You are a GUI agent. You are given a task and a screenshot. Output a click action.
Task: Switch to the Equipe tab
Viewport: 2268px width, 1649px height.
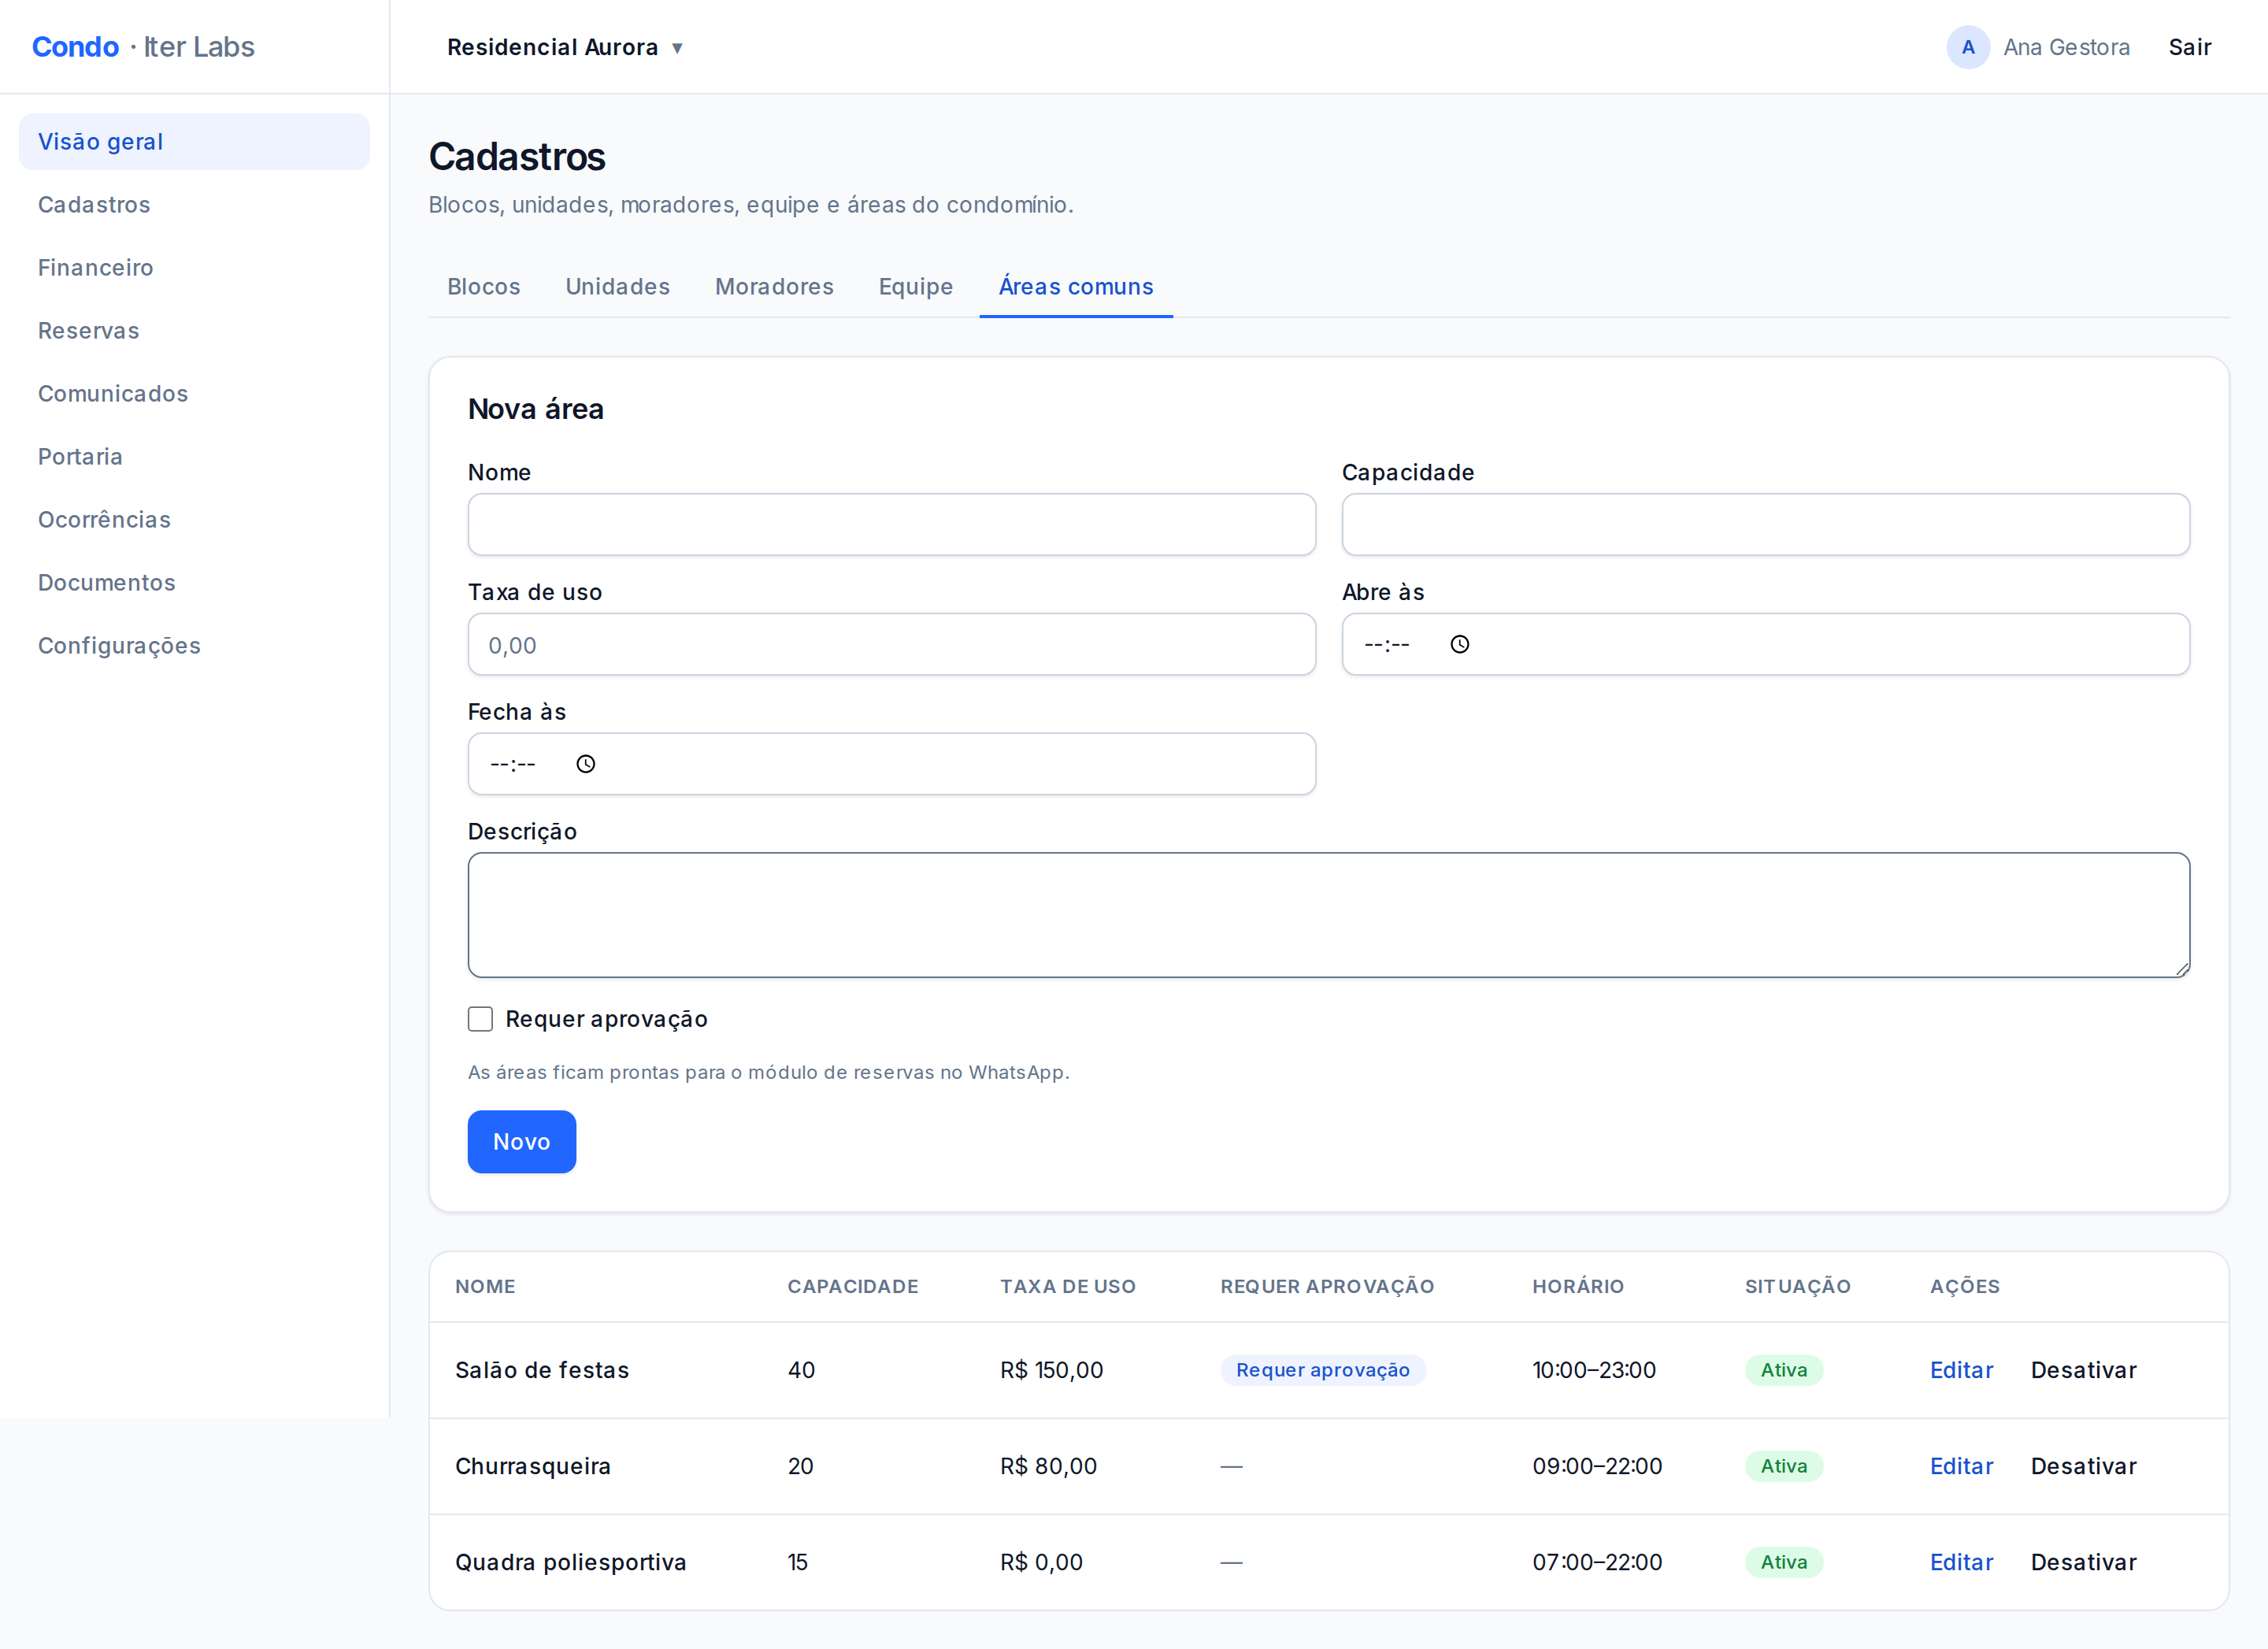coord(916,287)
